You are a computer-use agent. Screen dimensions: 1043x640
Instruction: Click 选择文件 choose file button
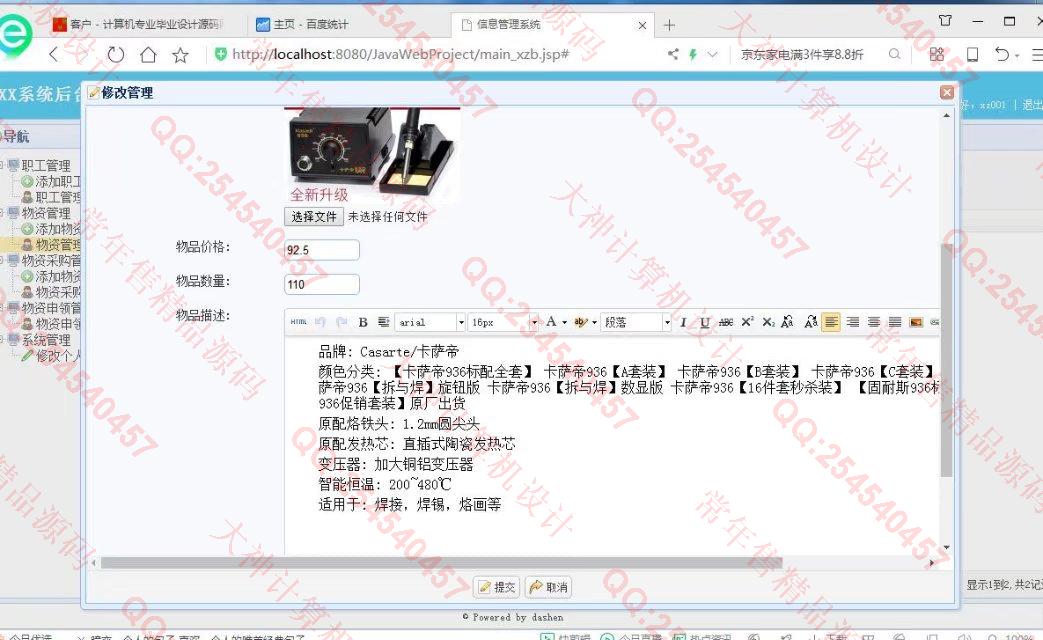[x=314, y=216]
